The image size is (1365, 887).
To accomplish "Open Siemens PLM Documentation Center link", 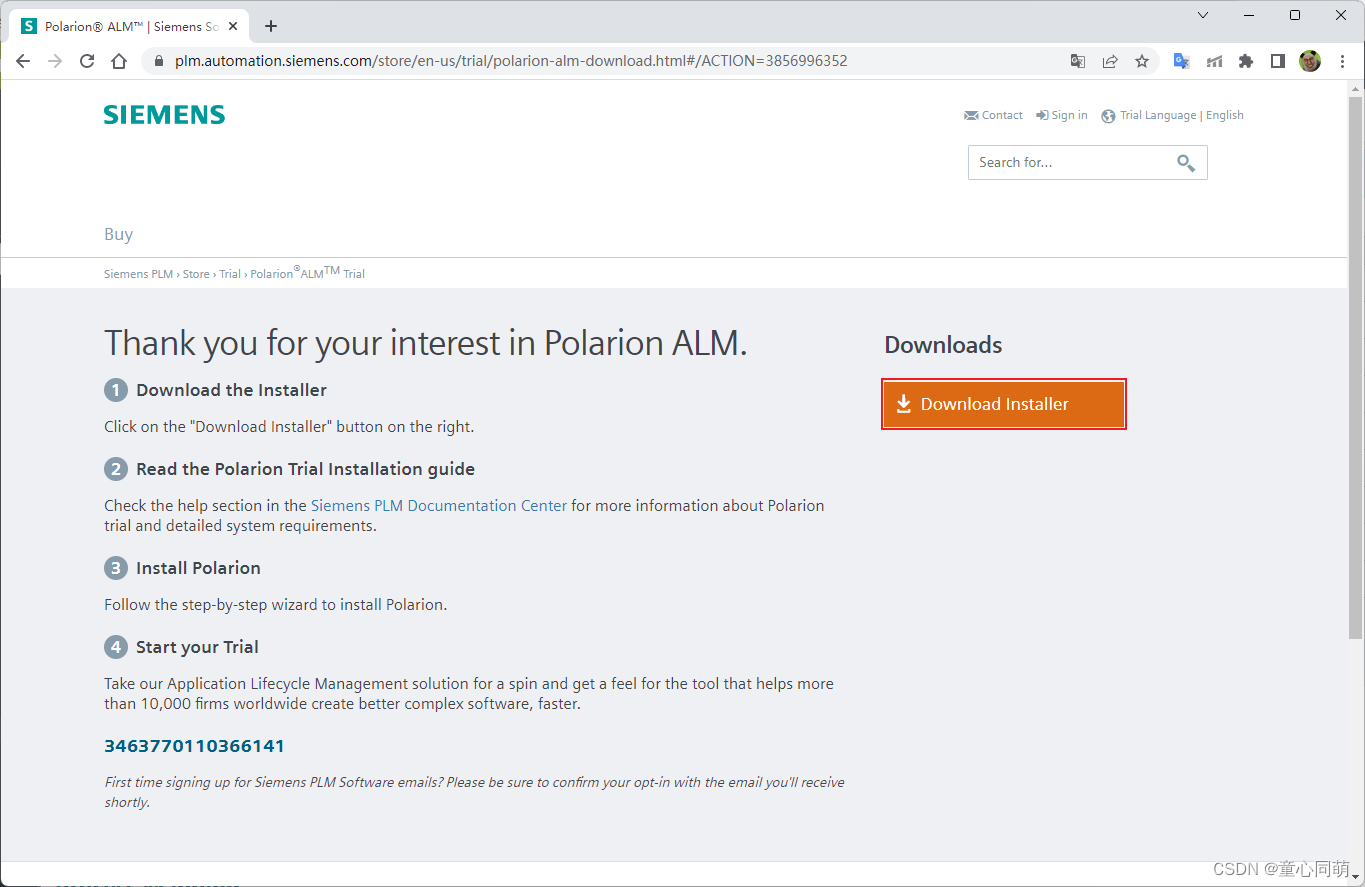I will pos(439,506).
